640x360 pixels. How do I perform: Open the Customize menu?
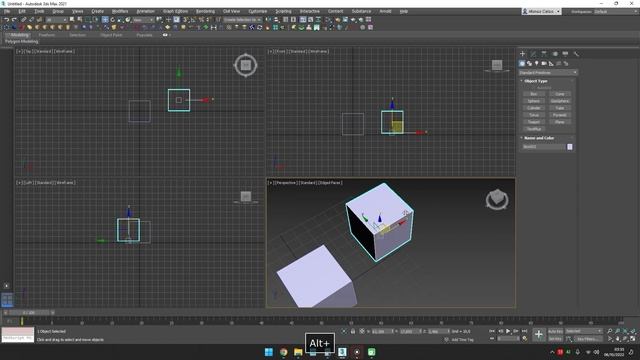click(x=258, y=11)
